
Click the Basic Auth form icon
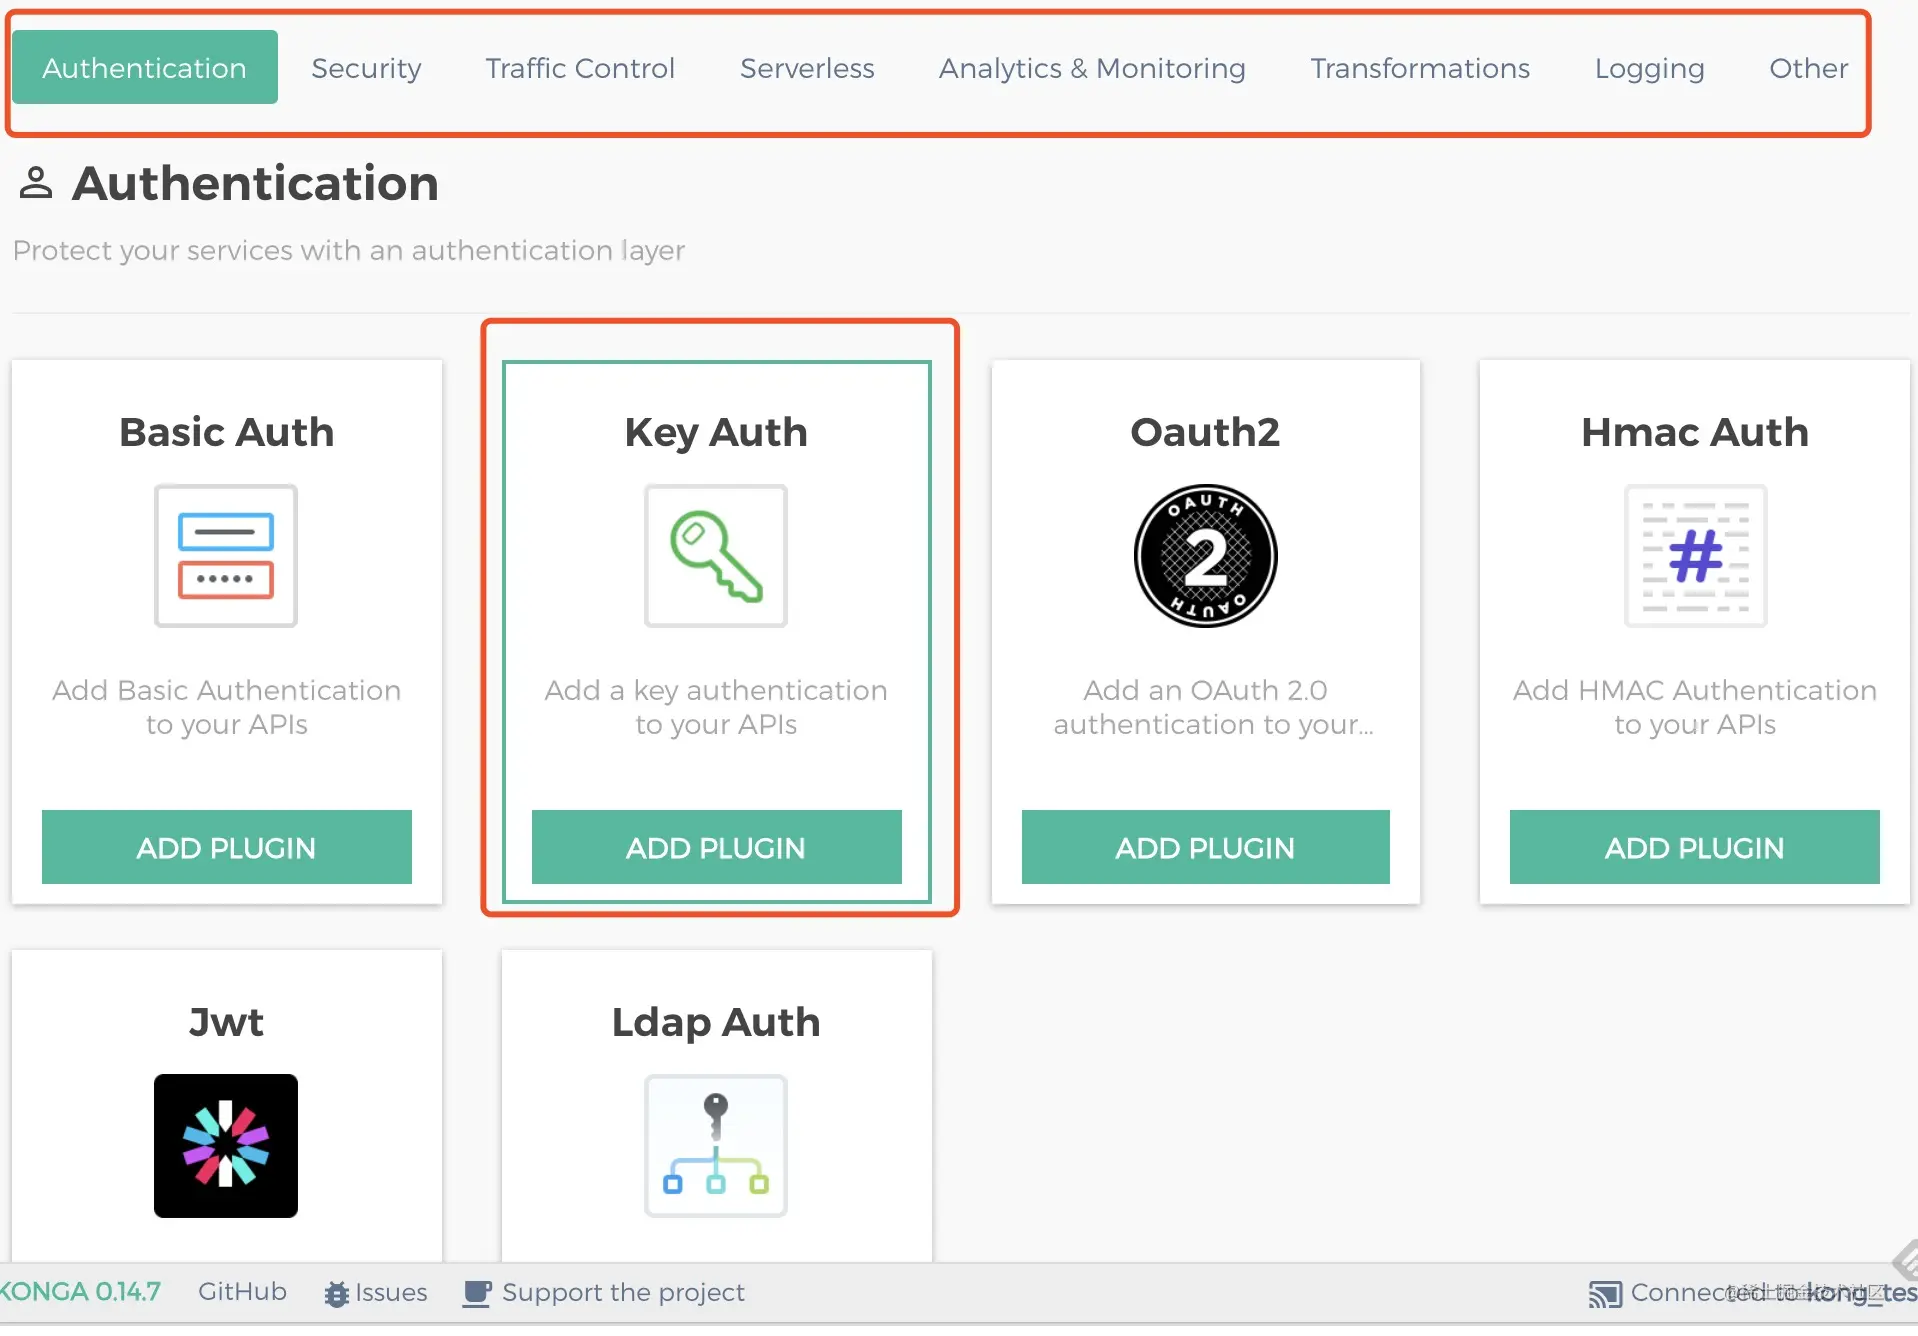226,556
